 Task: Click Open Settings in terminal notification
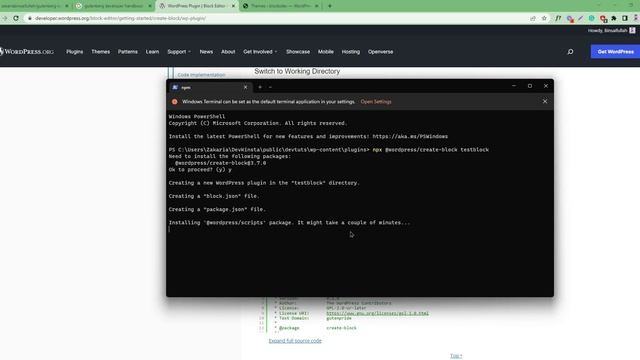pyautogui.click(x=376, y=102)
